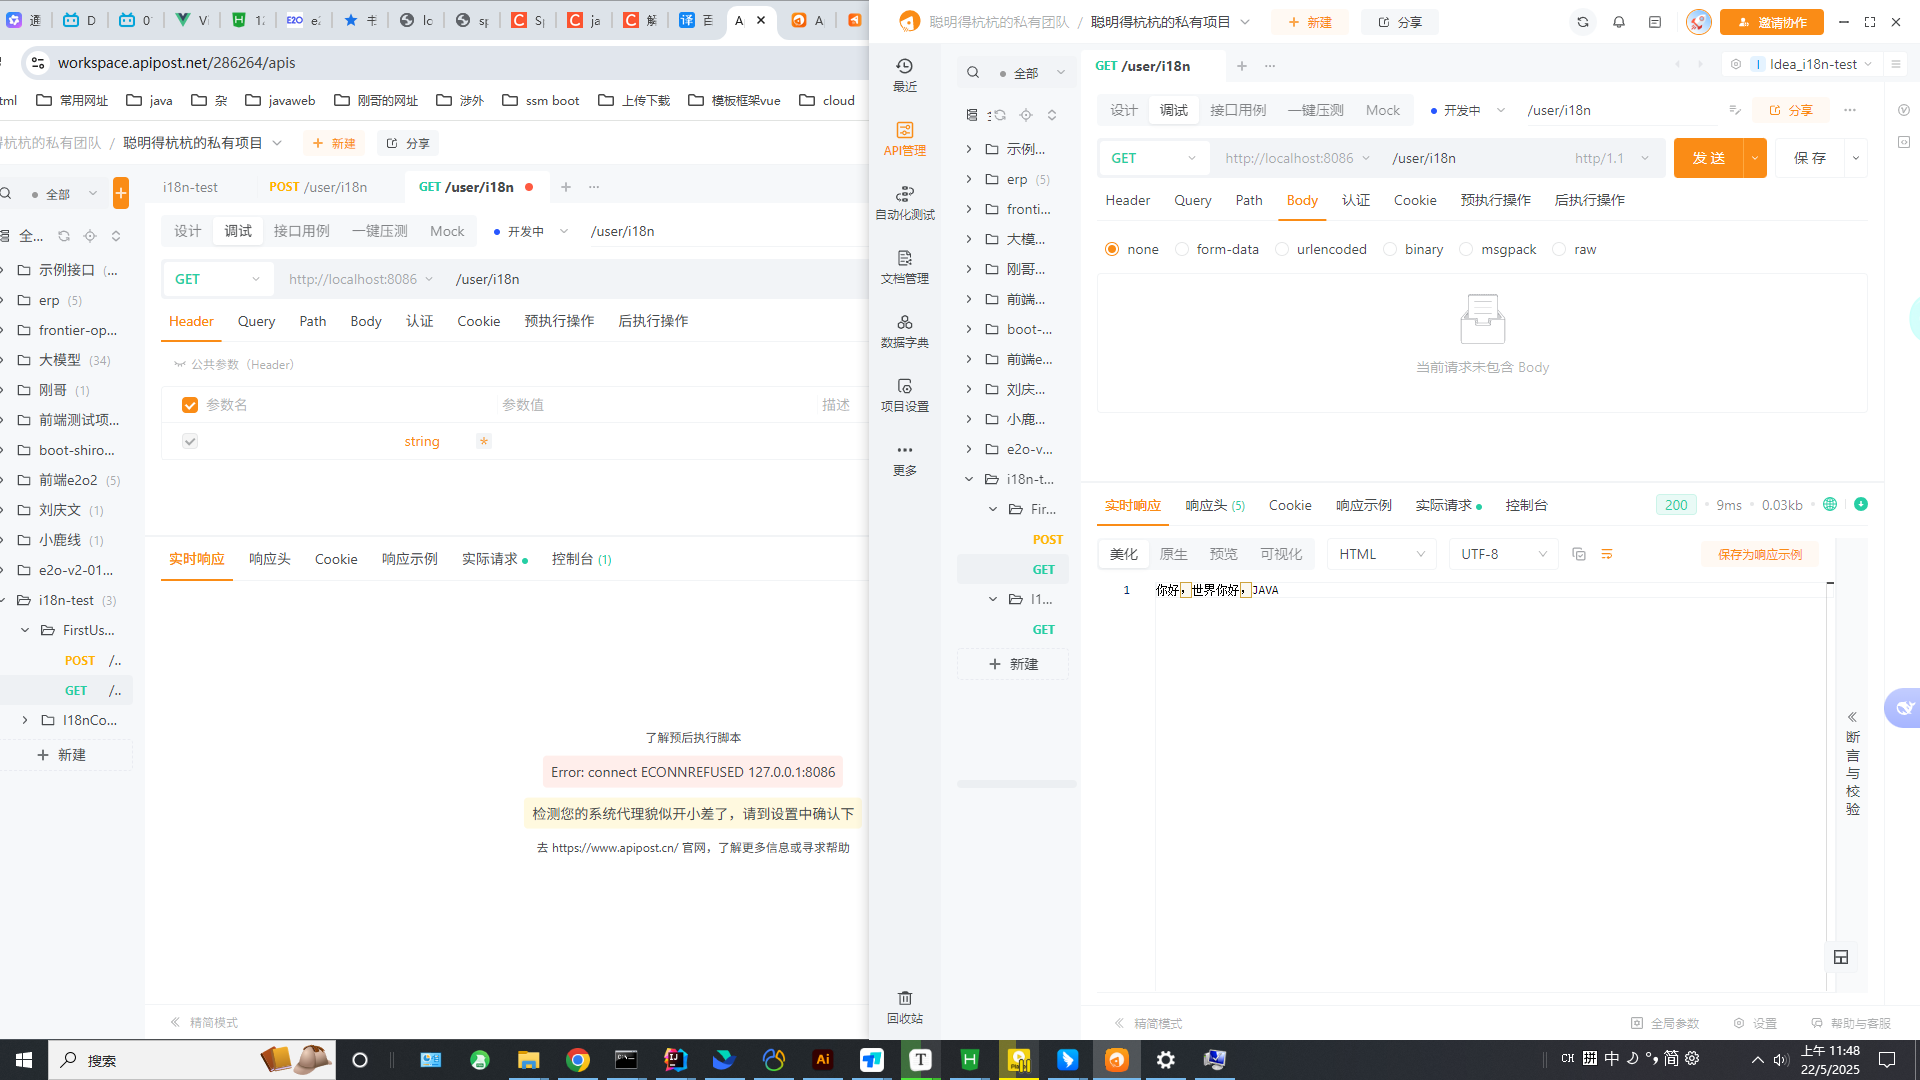Click 邀请协作 invite button

[x=1771, y=22]
